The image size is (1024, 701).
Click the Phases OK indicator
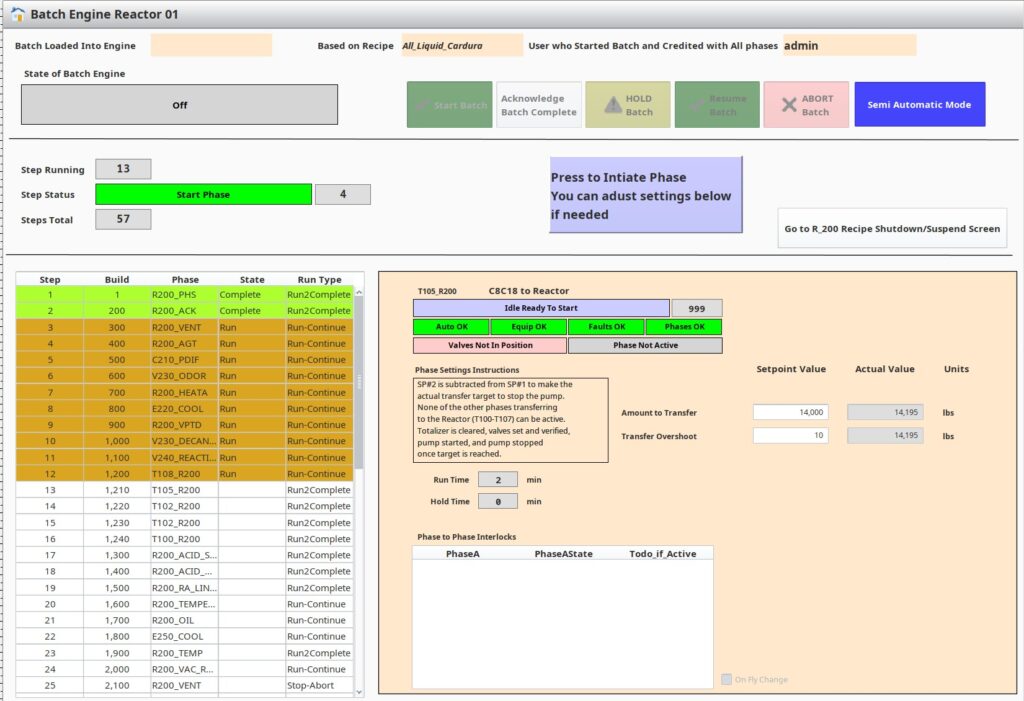[684, 326]
